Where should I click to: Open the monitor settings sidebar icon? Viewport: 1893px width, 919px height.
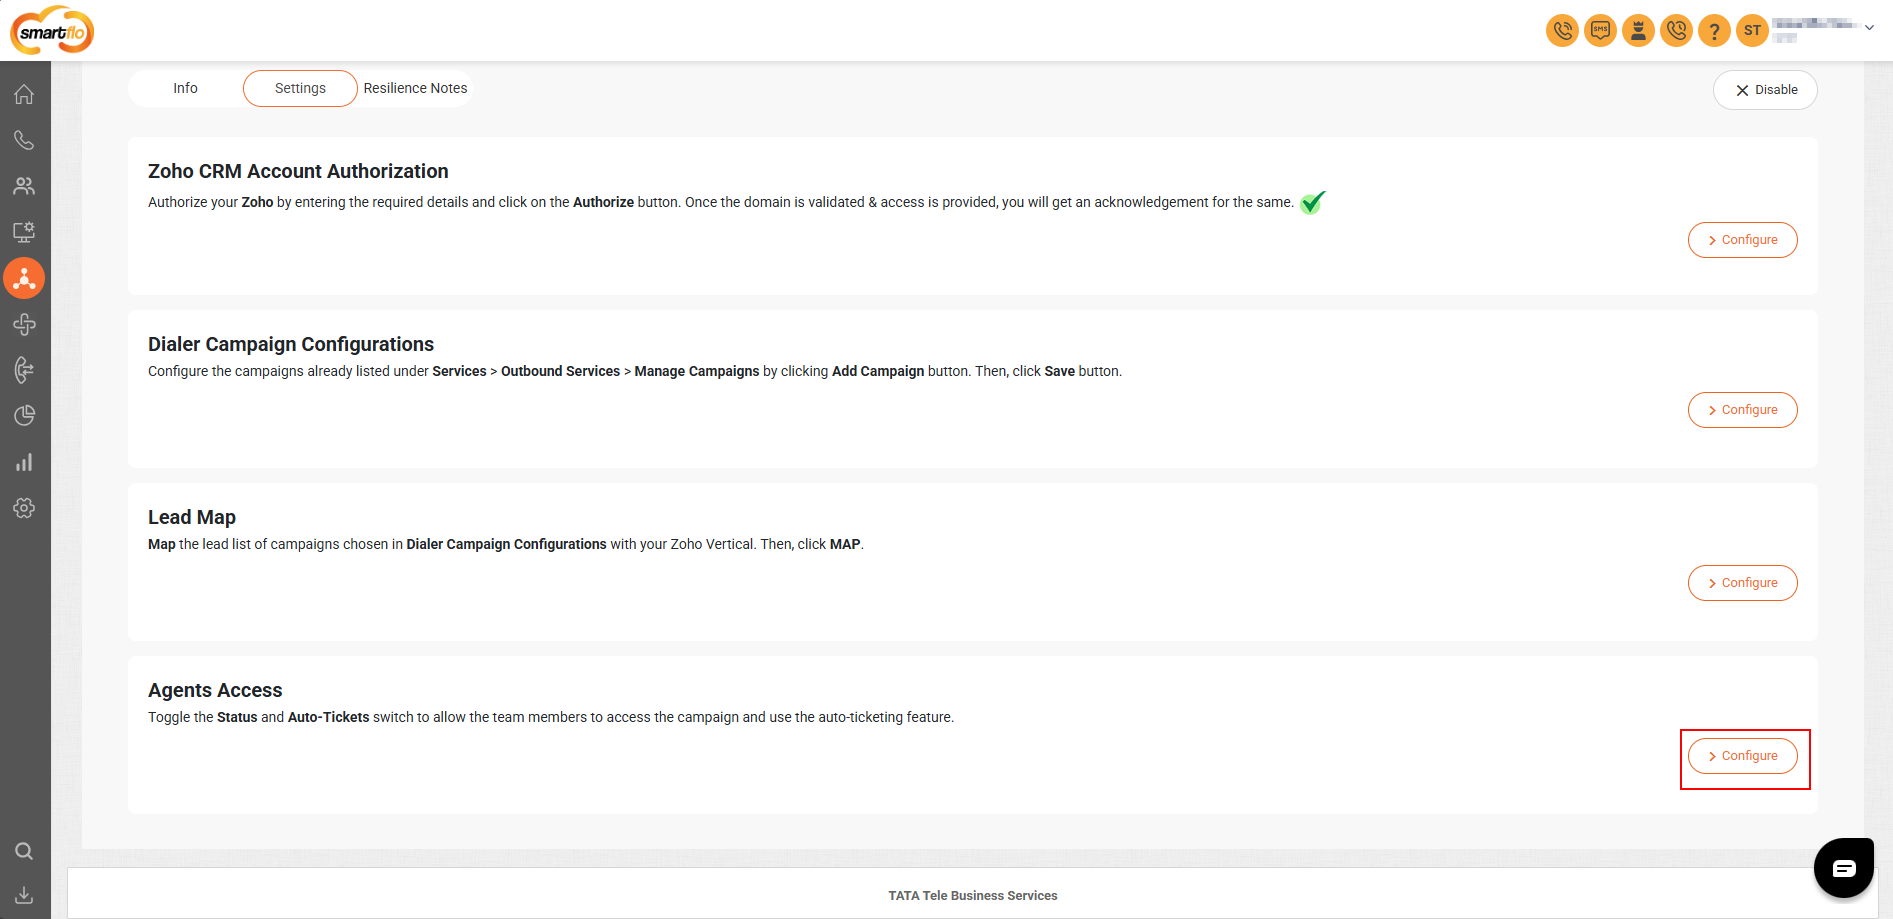24,232
